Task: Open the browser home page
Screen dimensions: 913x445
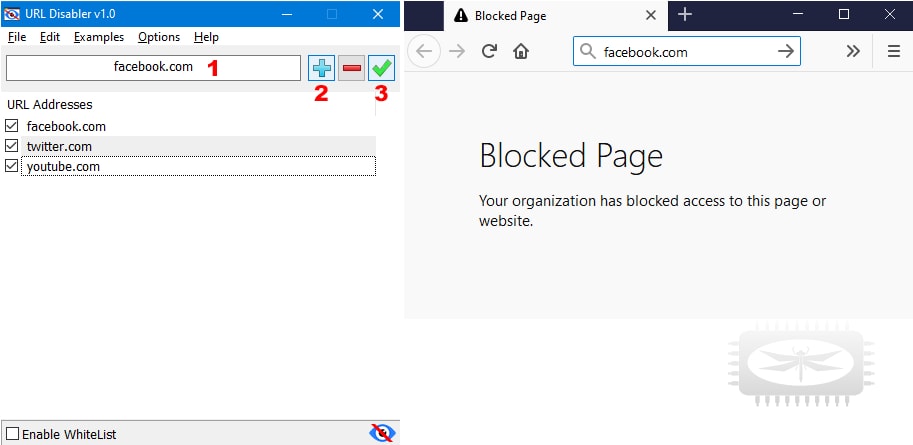Action: 521,51
